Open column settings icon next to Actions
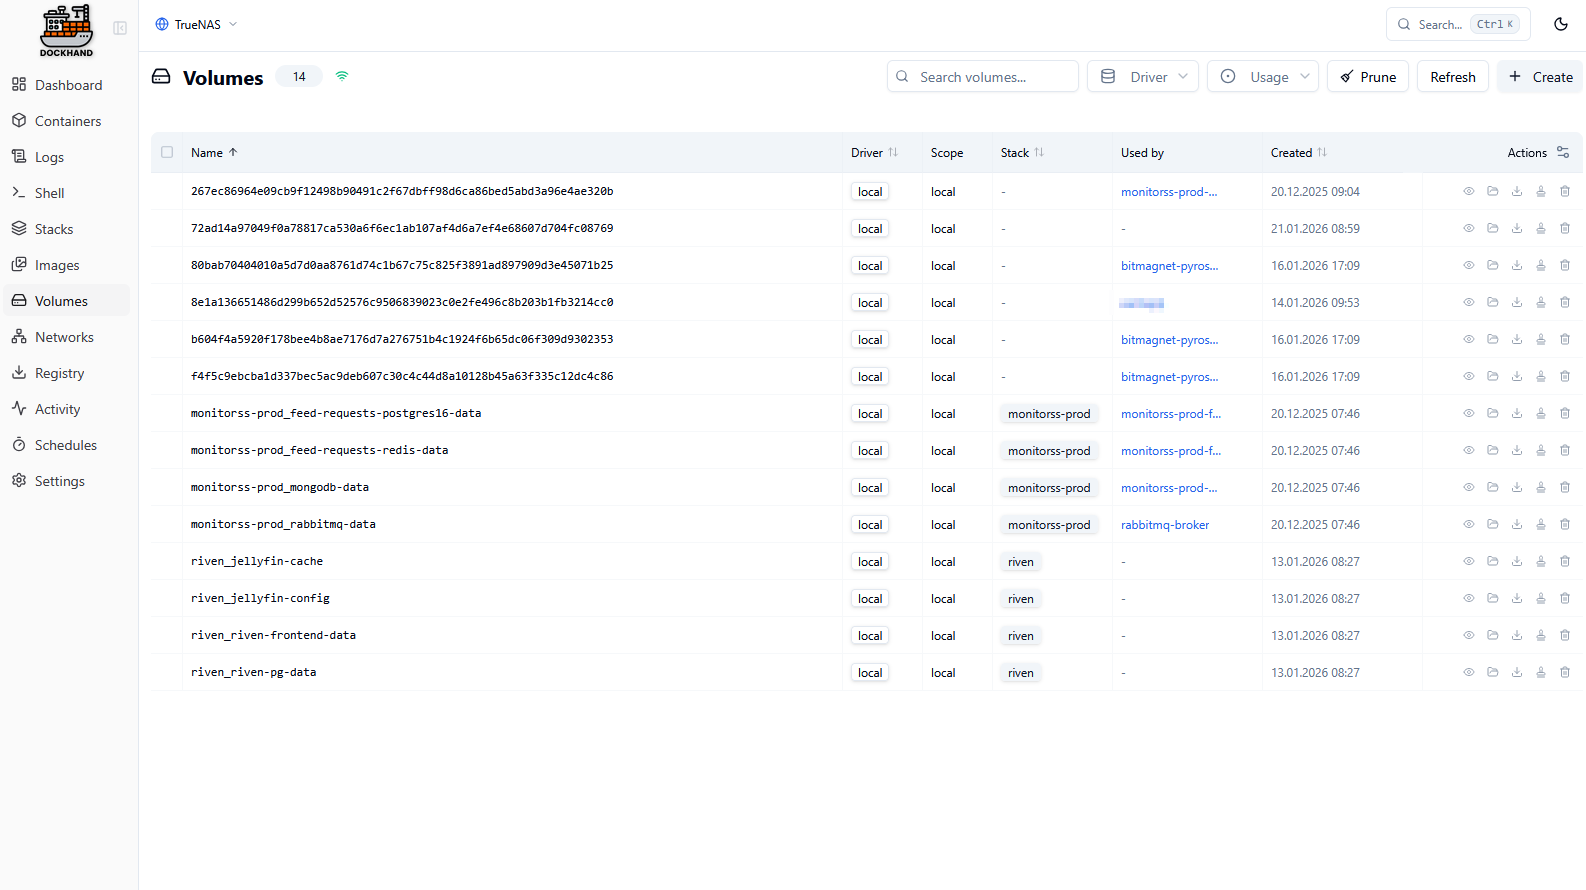This screenshot has width=1586, height=890. pyautogui.click(x=1563, y=153)
